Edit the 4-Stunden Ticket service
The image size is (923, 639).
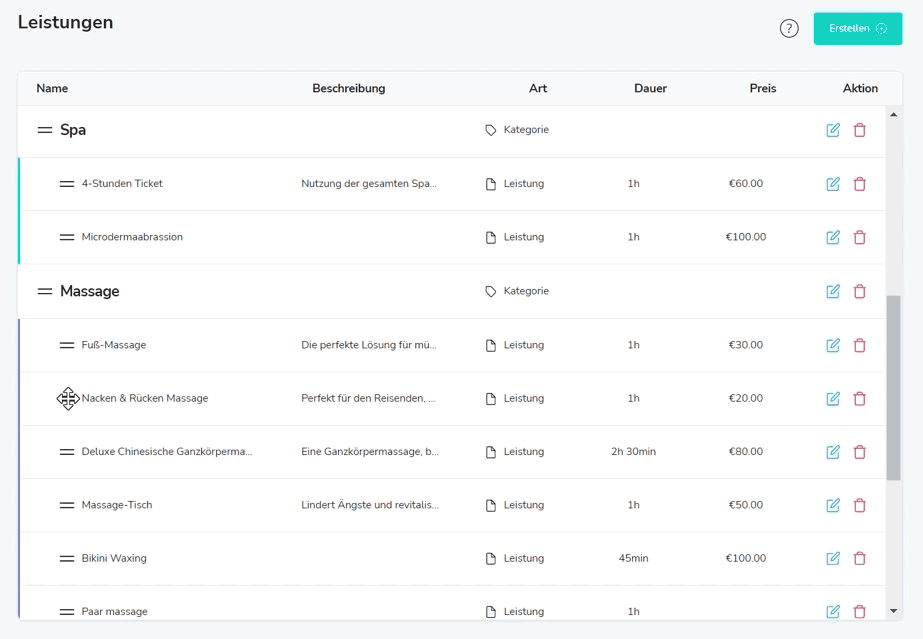pyautogui.click(x=833, y=184)
